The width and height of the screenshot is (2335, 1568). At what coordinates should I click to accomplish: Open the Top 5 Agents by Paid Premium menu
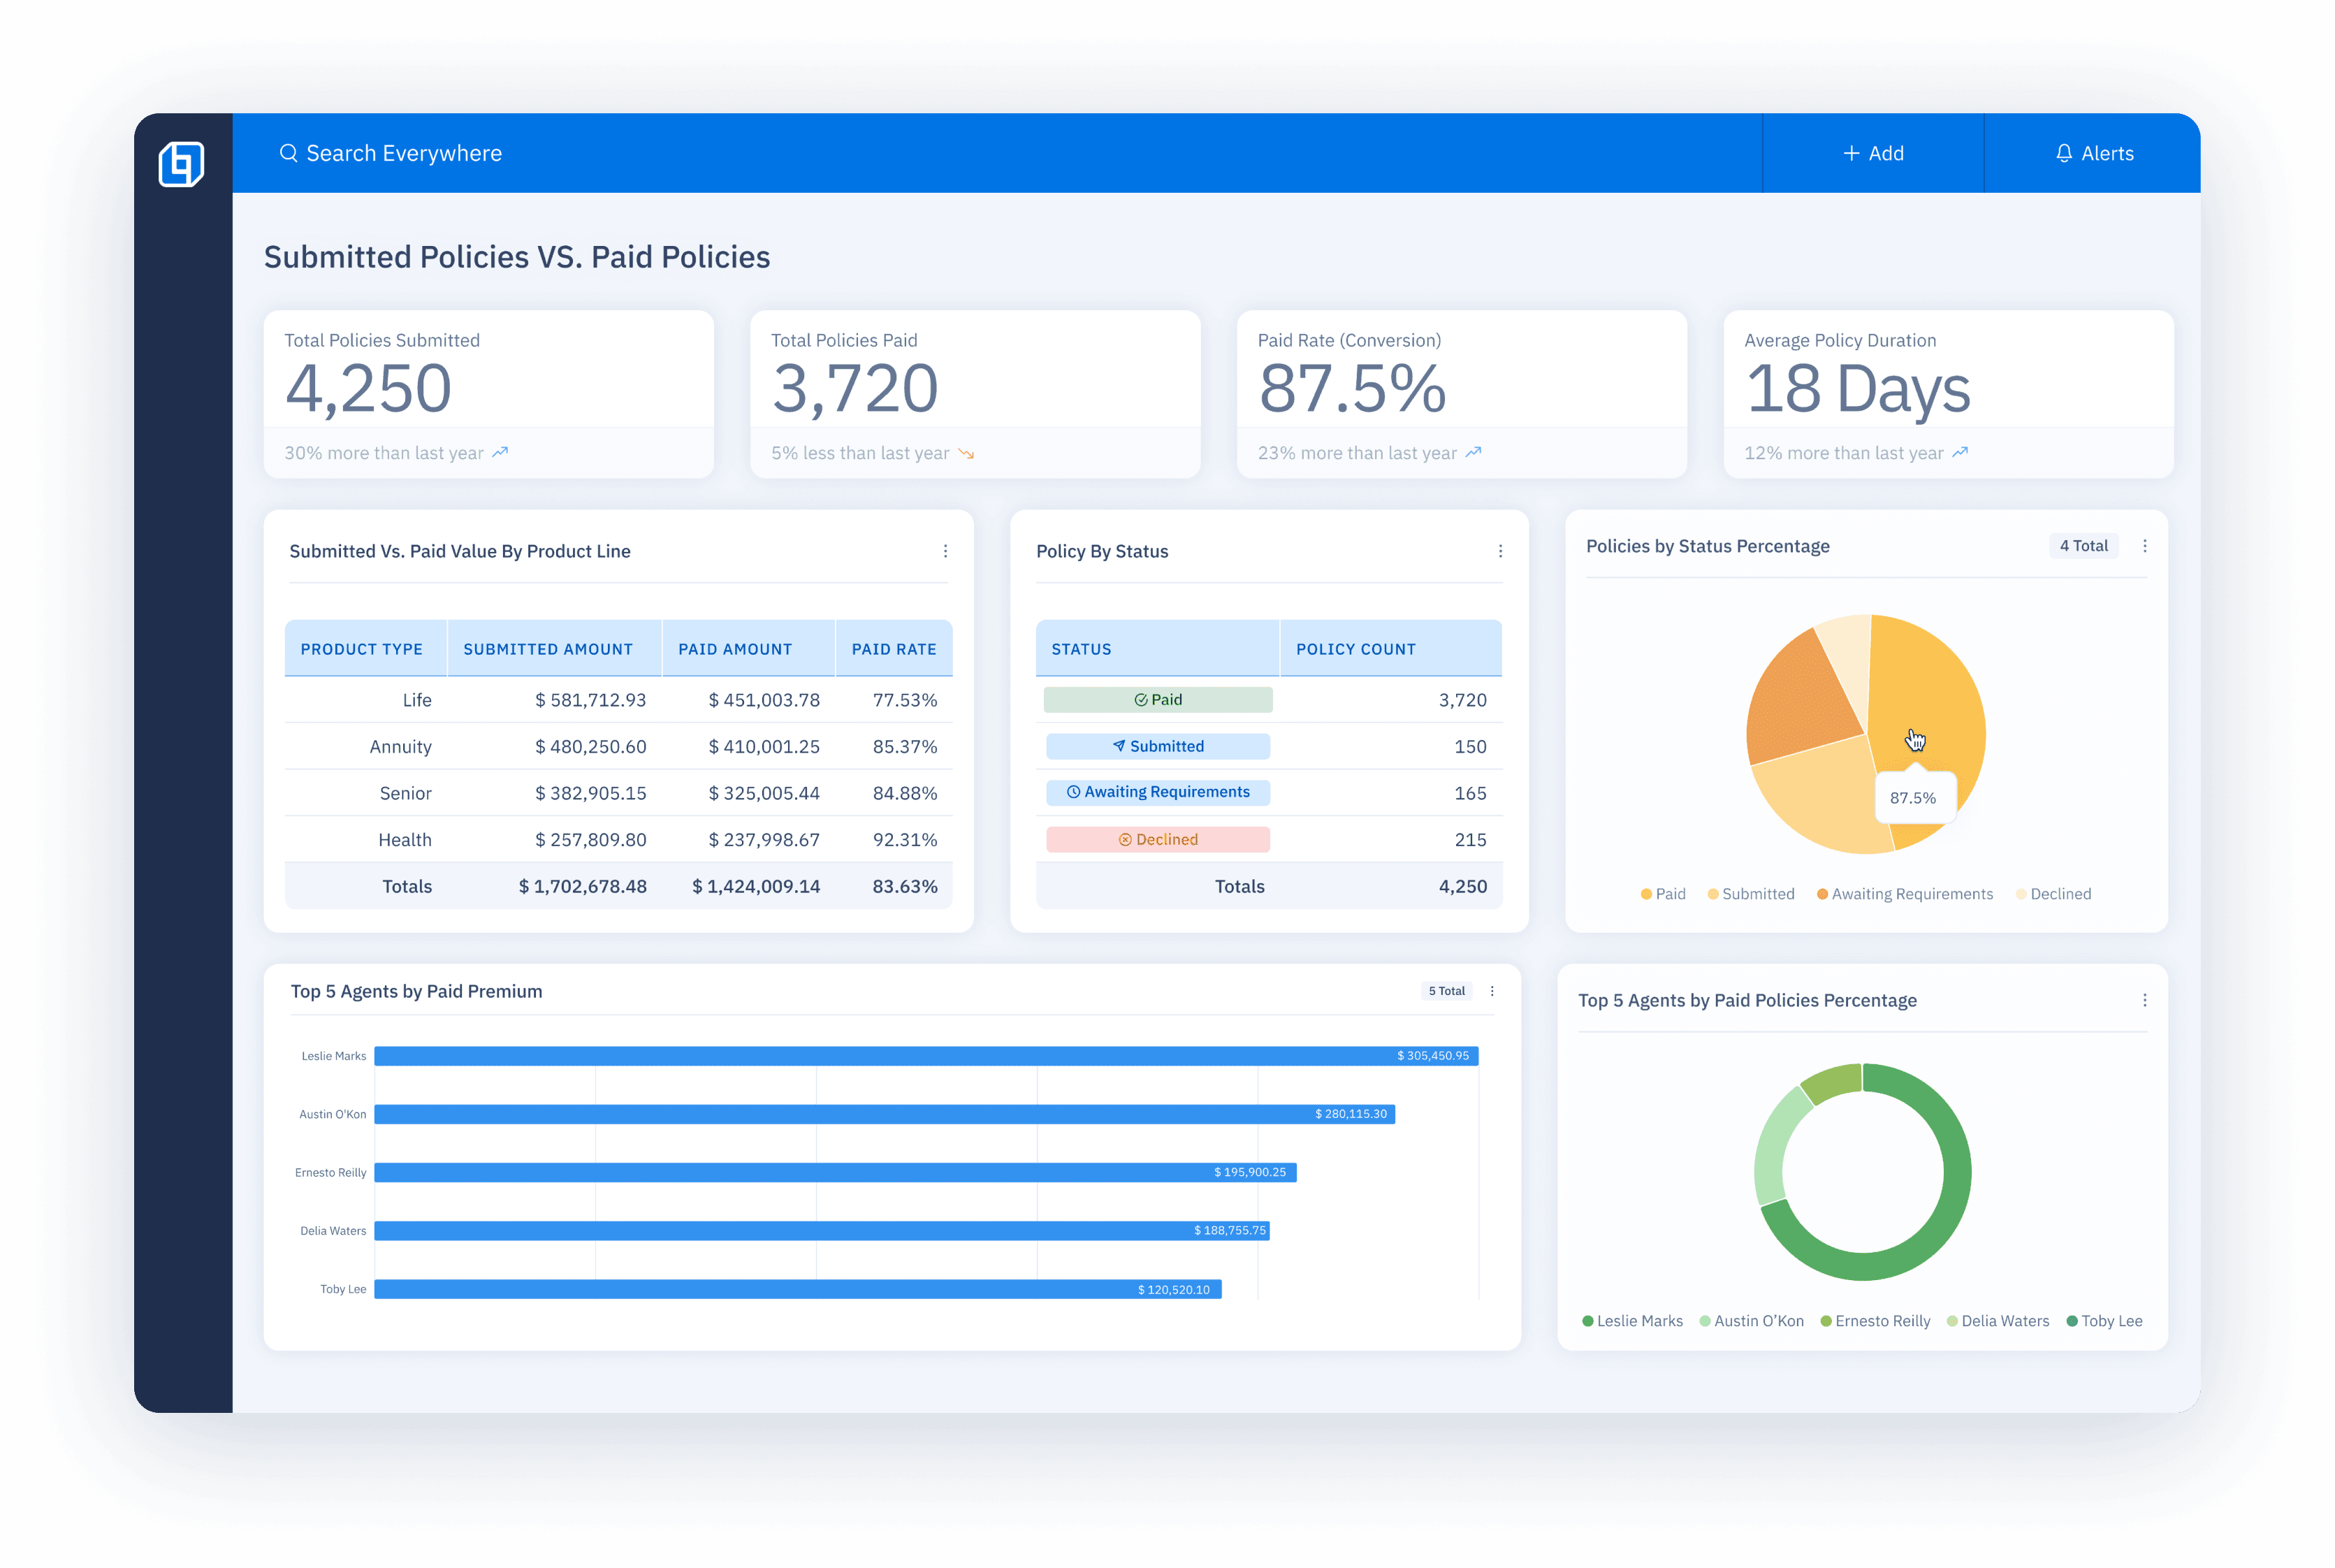pyautogui.click(x=1492, y=991)
